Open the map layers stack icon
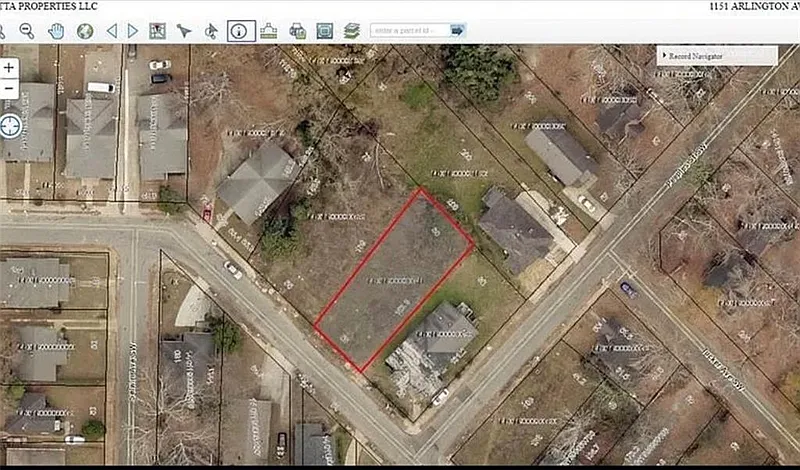This screenshot has width=800, height=470. (x=352, y=31)
